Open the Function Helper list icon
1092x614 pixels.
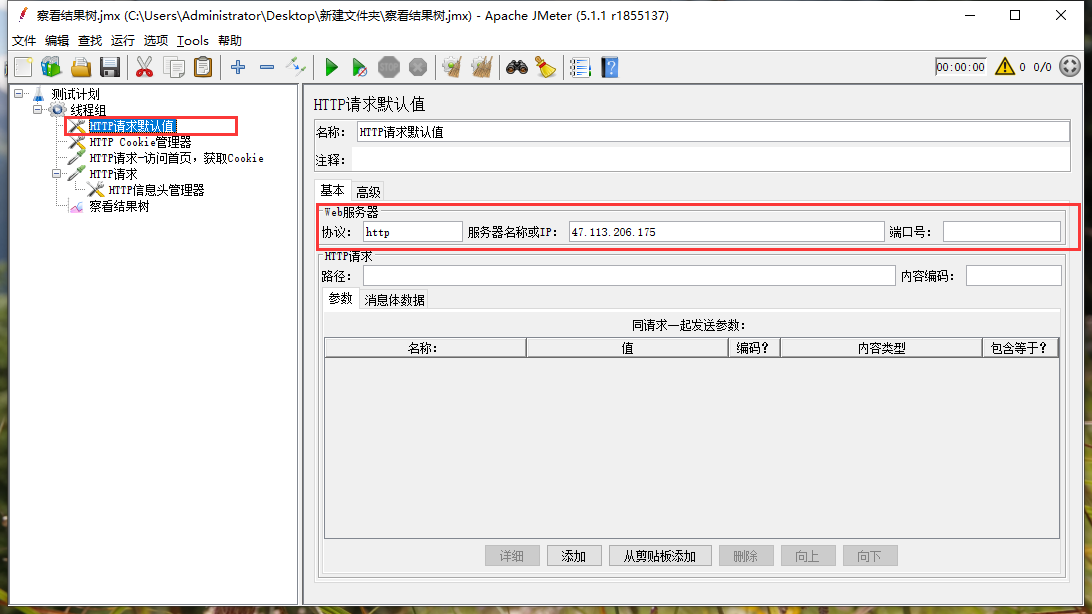(x=580, y=68)
